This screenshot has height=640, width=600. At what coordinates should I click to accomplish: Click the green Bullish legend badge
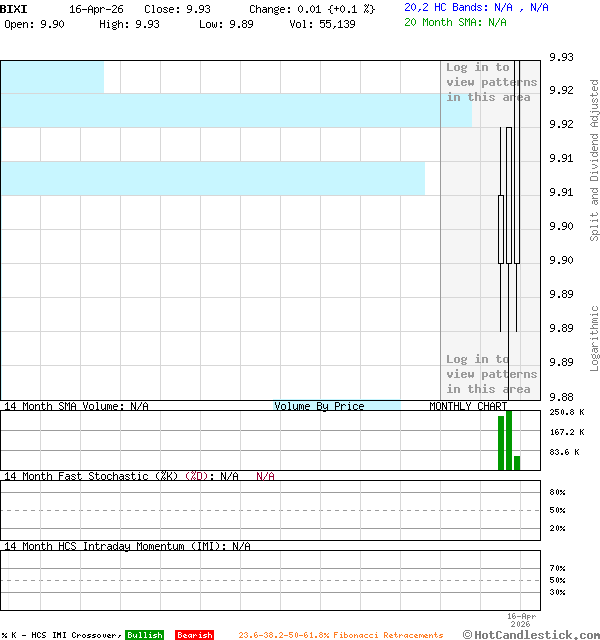click(x=144, y=635)
